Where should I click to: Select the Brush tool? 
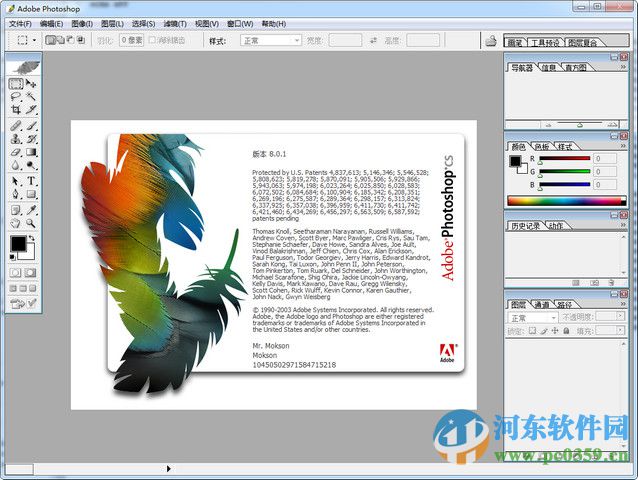coord(31,126)
